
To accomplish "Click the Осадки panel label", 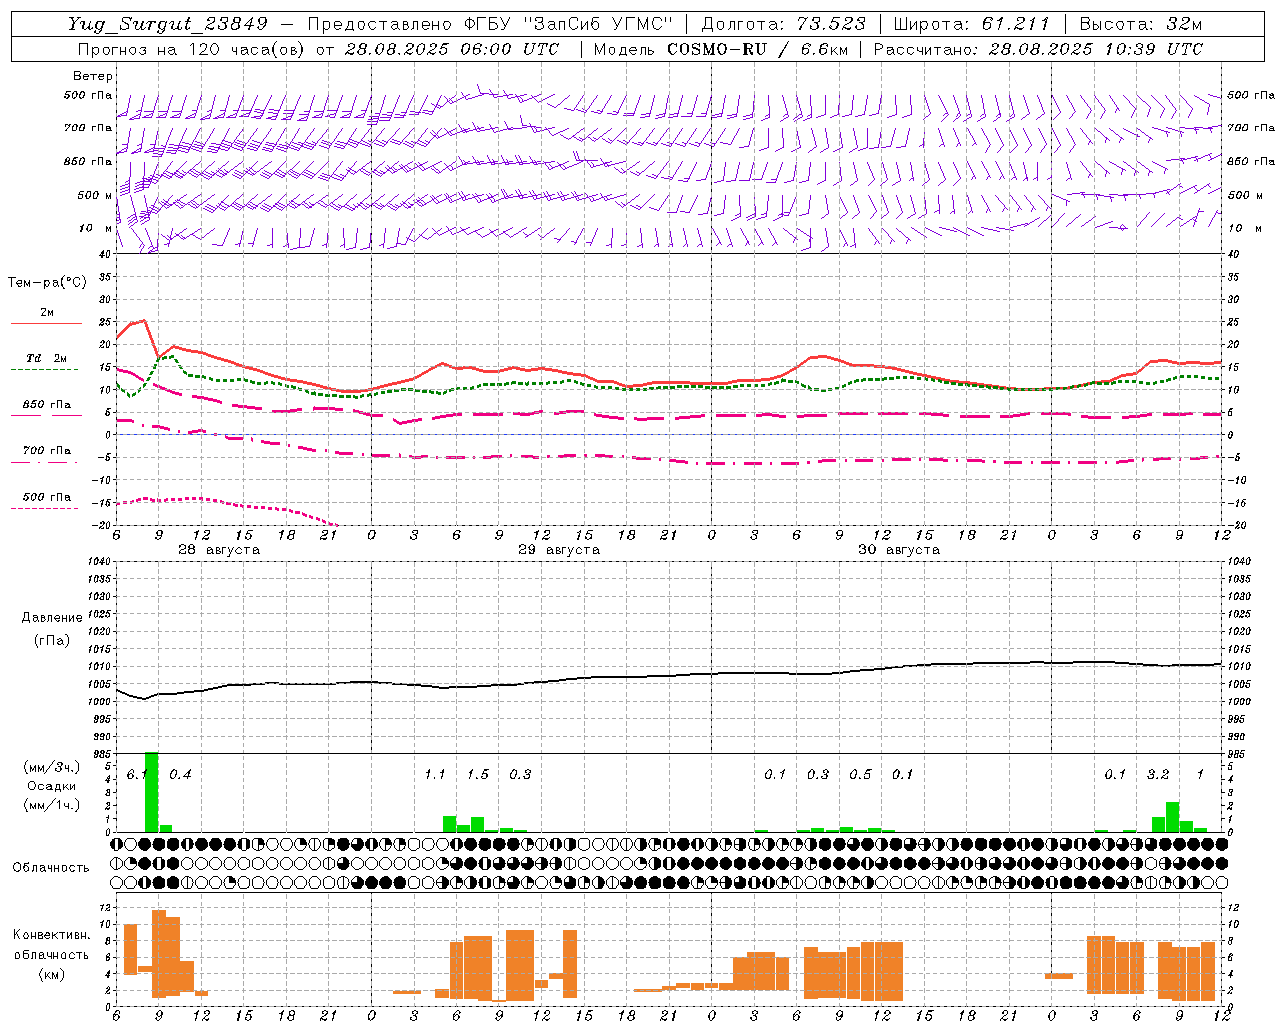I will pos(52,786).
